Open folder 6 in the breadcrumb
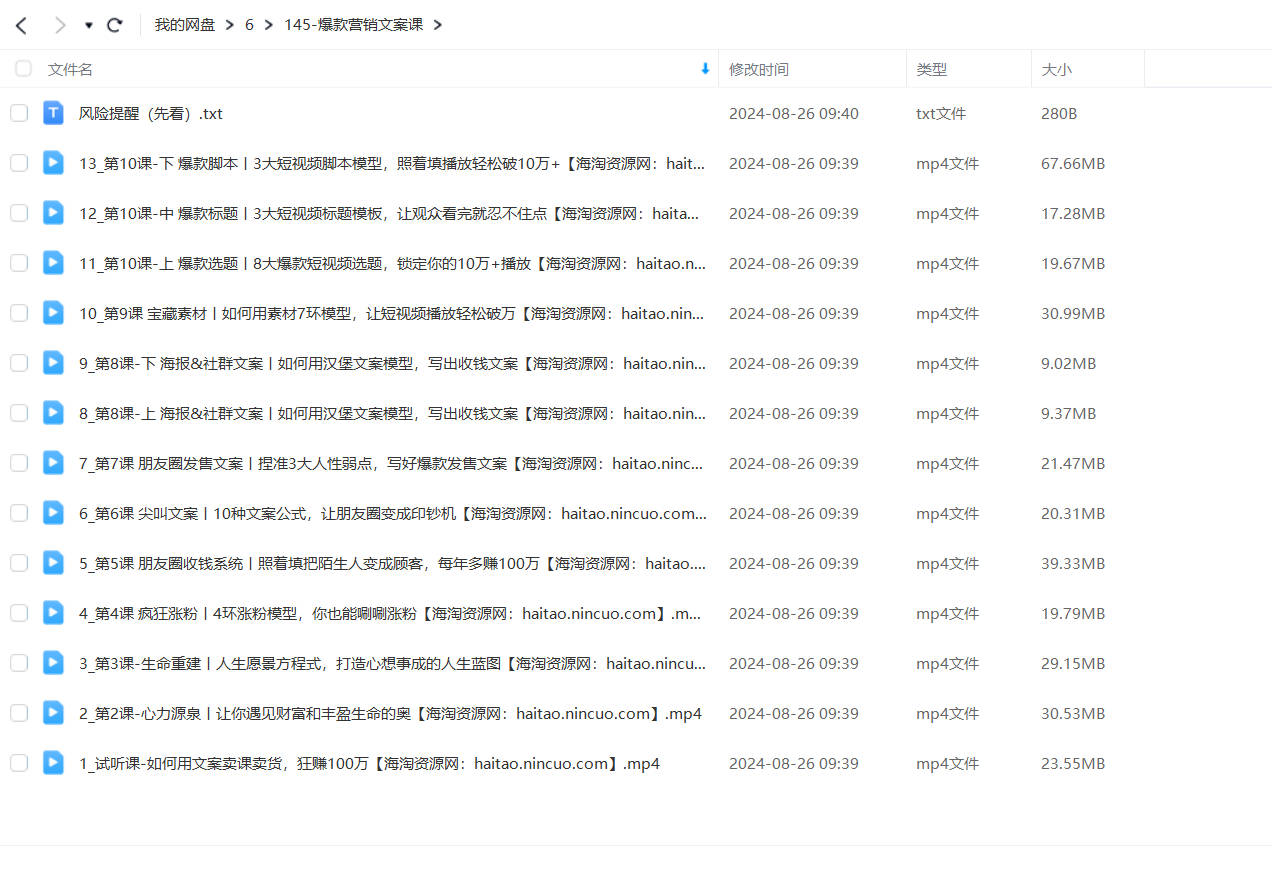1272x870 pixels. tap(249, 25)
